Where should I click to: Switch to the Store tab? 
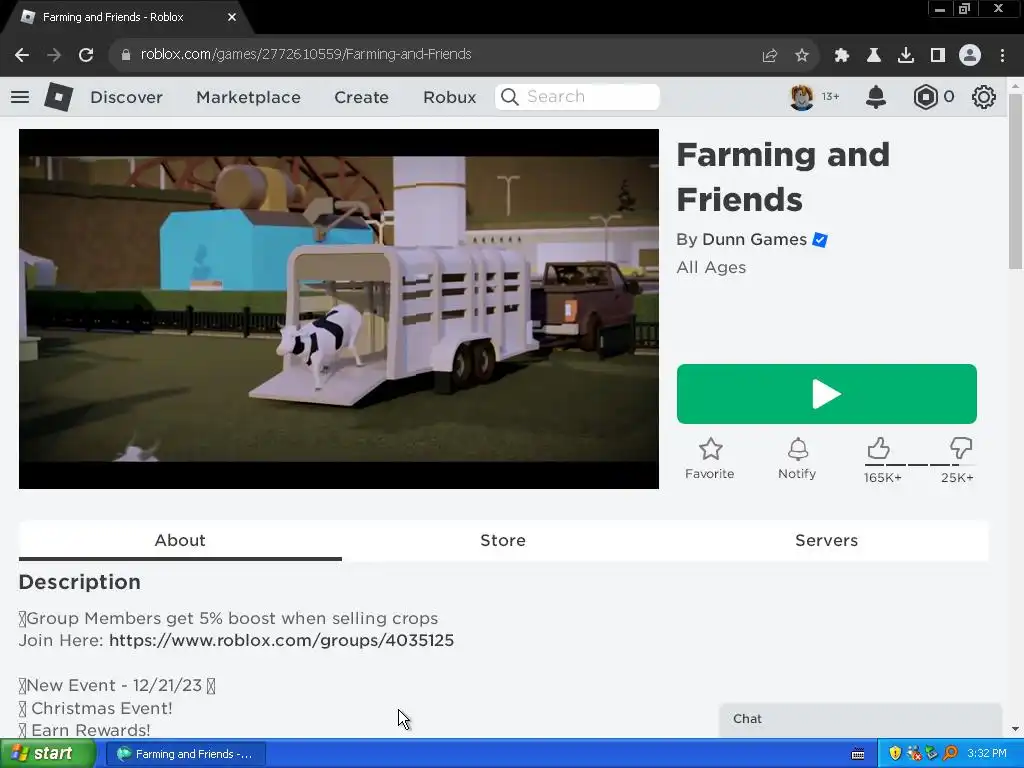click(503, 540)
